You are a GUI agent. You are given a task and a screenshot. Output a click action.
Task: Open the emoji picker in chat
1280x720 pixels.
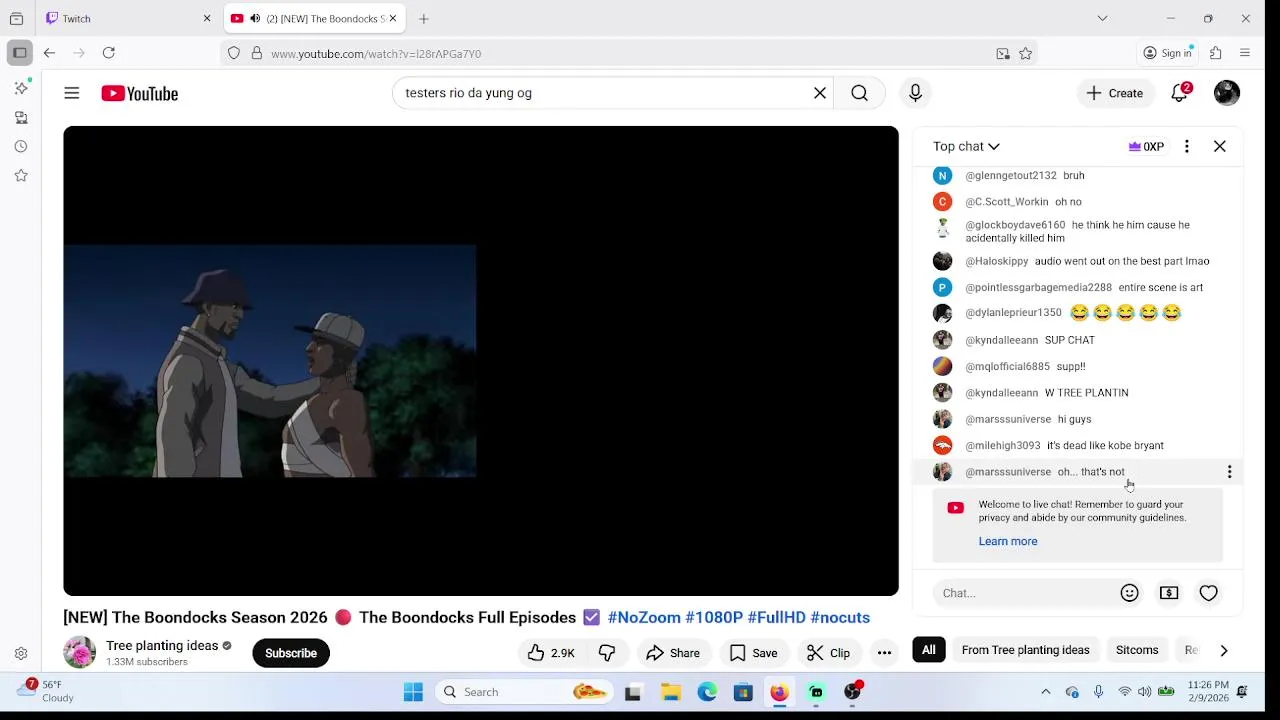tap(1130, 593)
